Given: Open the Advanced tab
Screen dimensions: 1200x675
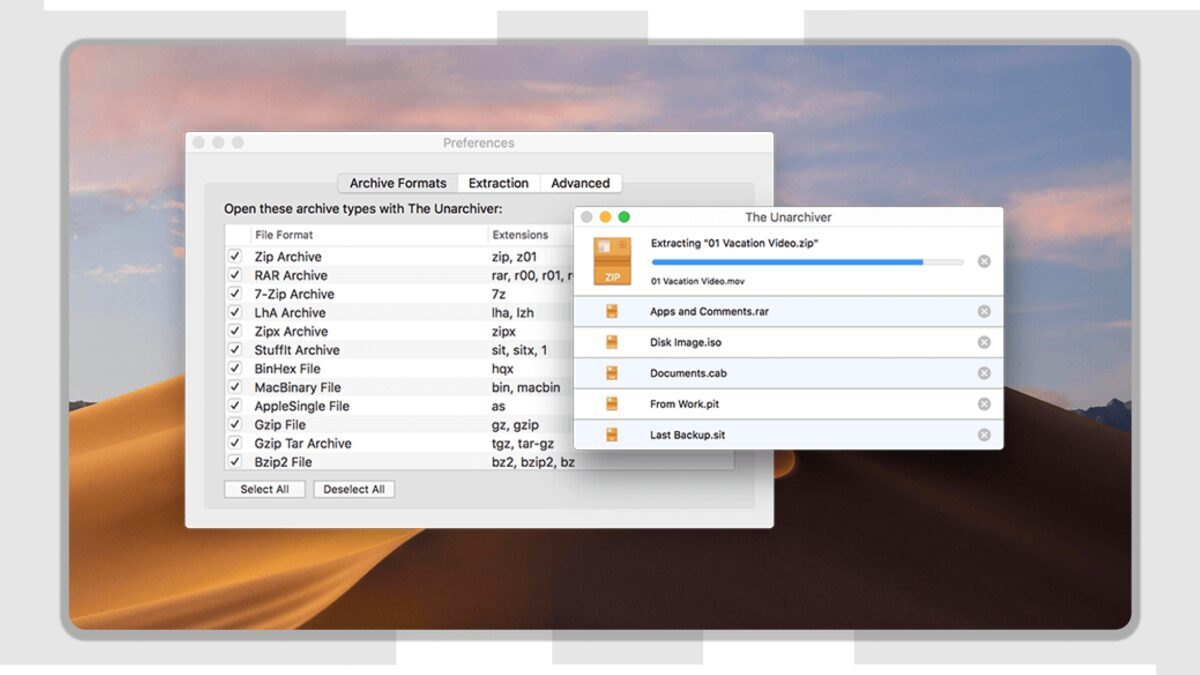Looking at the screenshot, I should (x=580, y=183).
